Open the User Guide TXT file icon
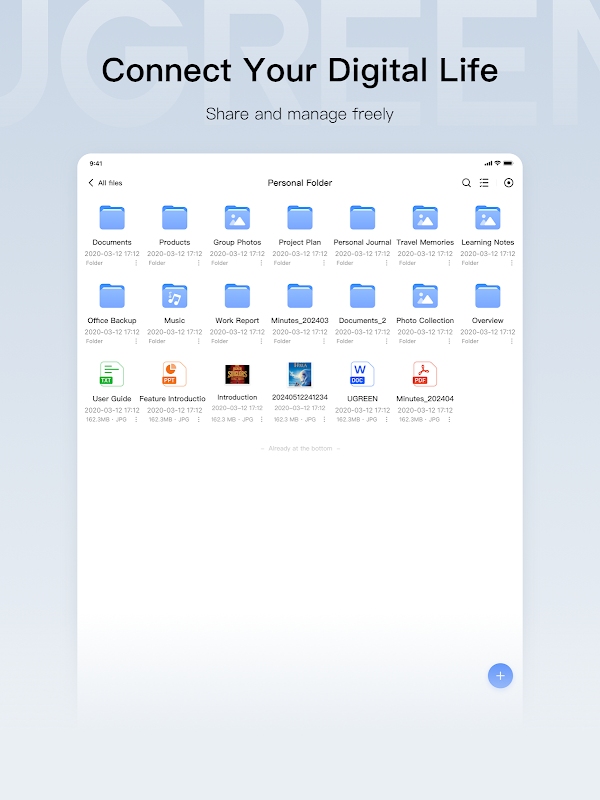The width and height of the screenshot is (600, 800). [112, 374]
